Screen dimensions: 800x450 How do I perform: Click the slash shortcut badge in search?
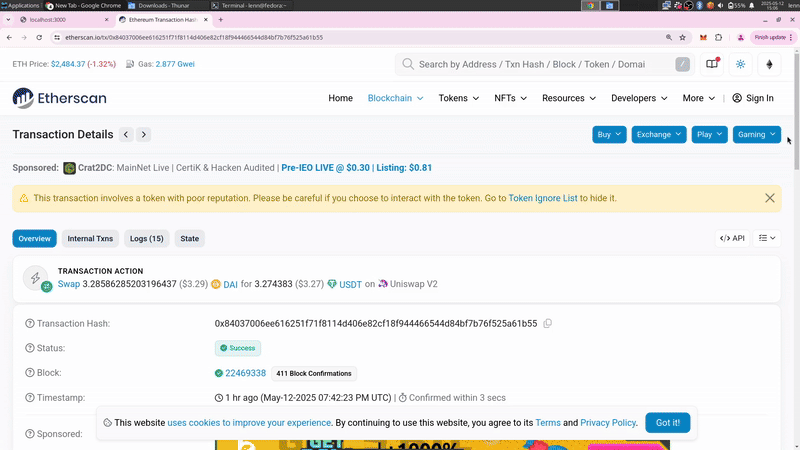coord(682,64)
